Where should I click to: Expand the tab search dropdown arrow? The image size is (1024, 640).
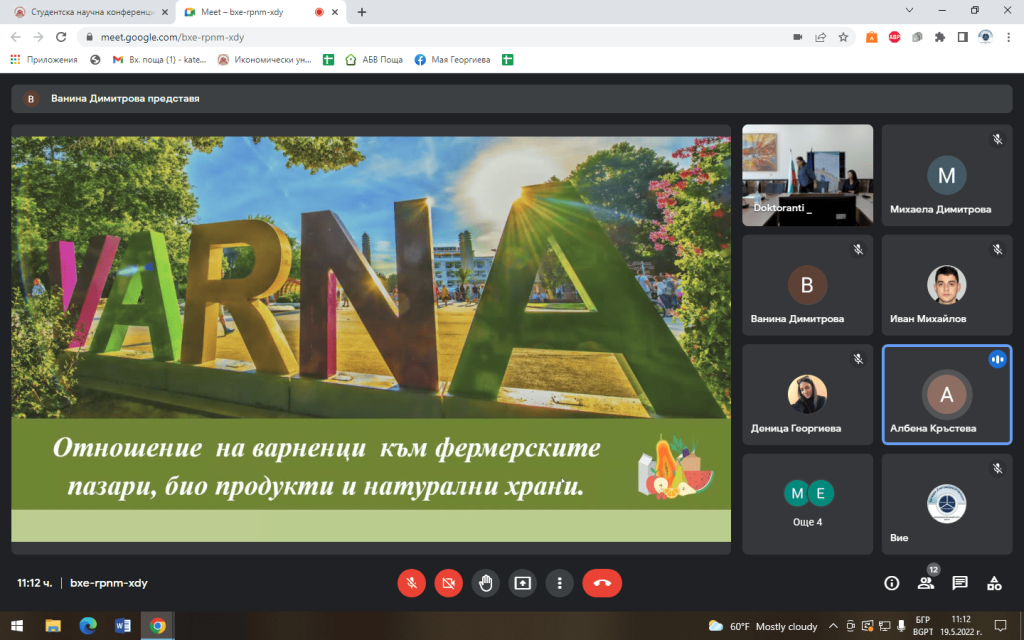click(909, 10)
